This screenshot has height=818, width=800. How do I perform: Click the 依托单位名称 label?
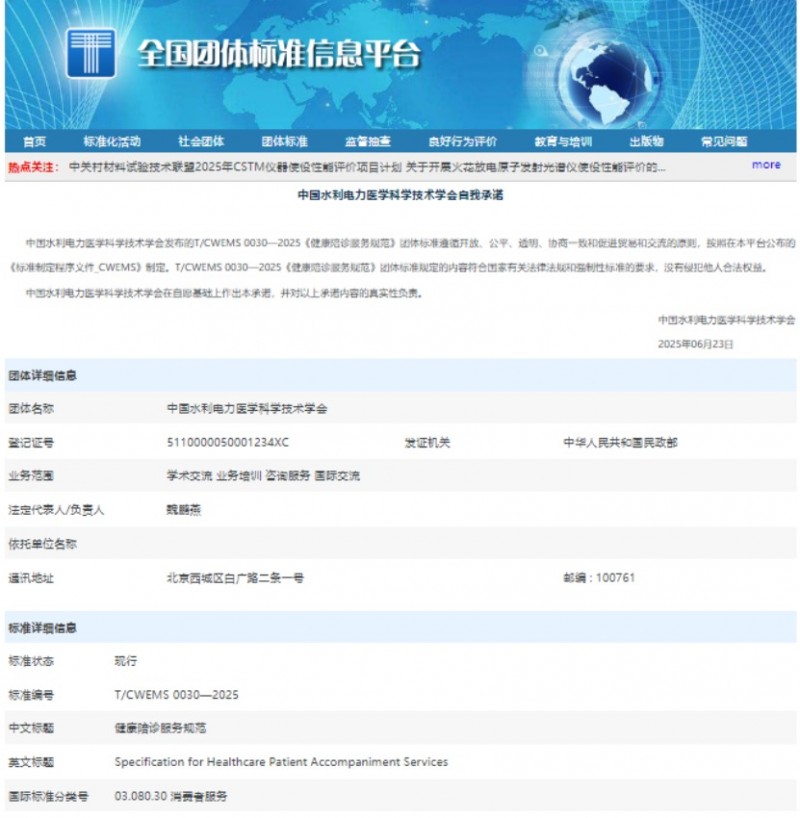tap(42, 544)
